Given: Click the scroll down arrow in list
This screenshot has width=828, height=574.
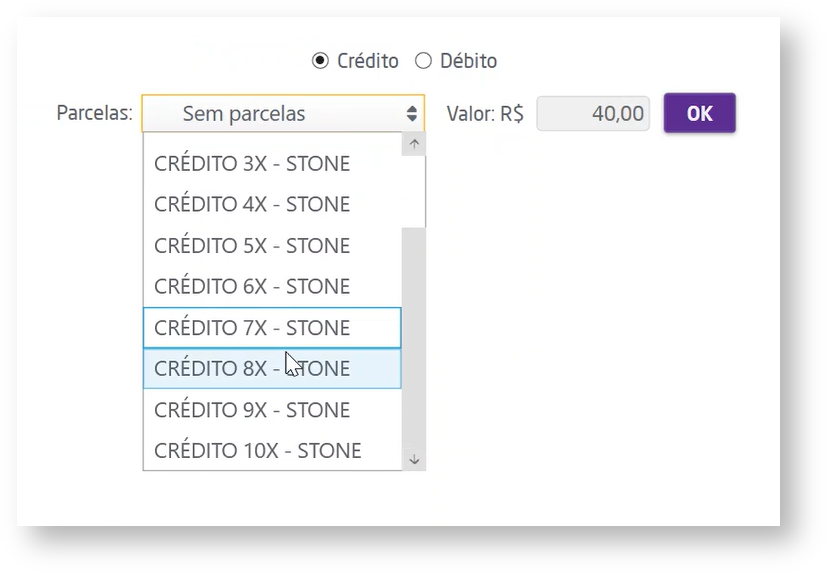Looking at the screenshot, I should coord(414,460).
